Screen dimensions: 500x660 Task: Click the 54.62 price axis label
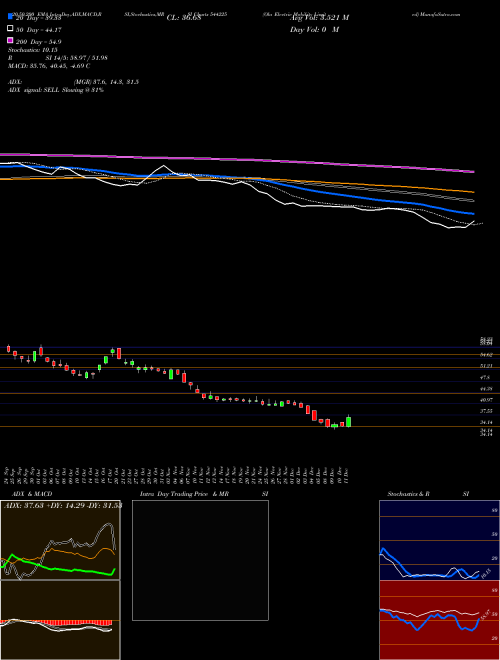click(487, 355)
